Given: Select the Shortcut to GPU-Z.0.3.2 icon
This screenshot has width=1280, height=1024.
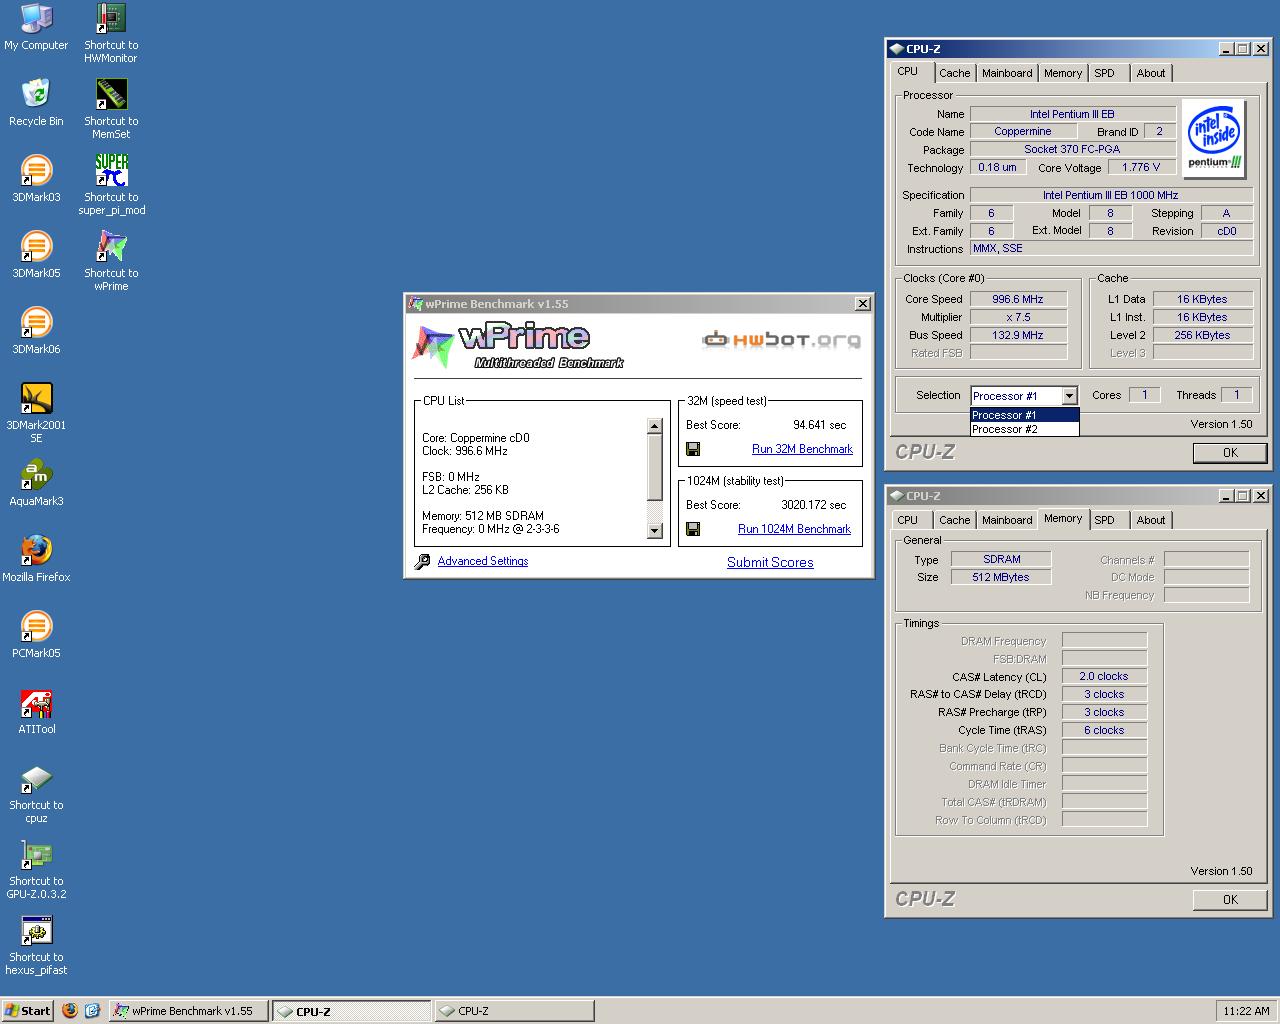Looking at the screenshot, I should point(36,869).
